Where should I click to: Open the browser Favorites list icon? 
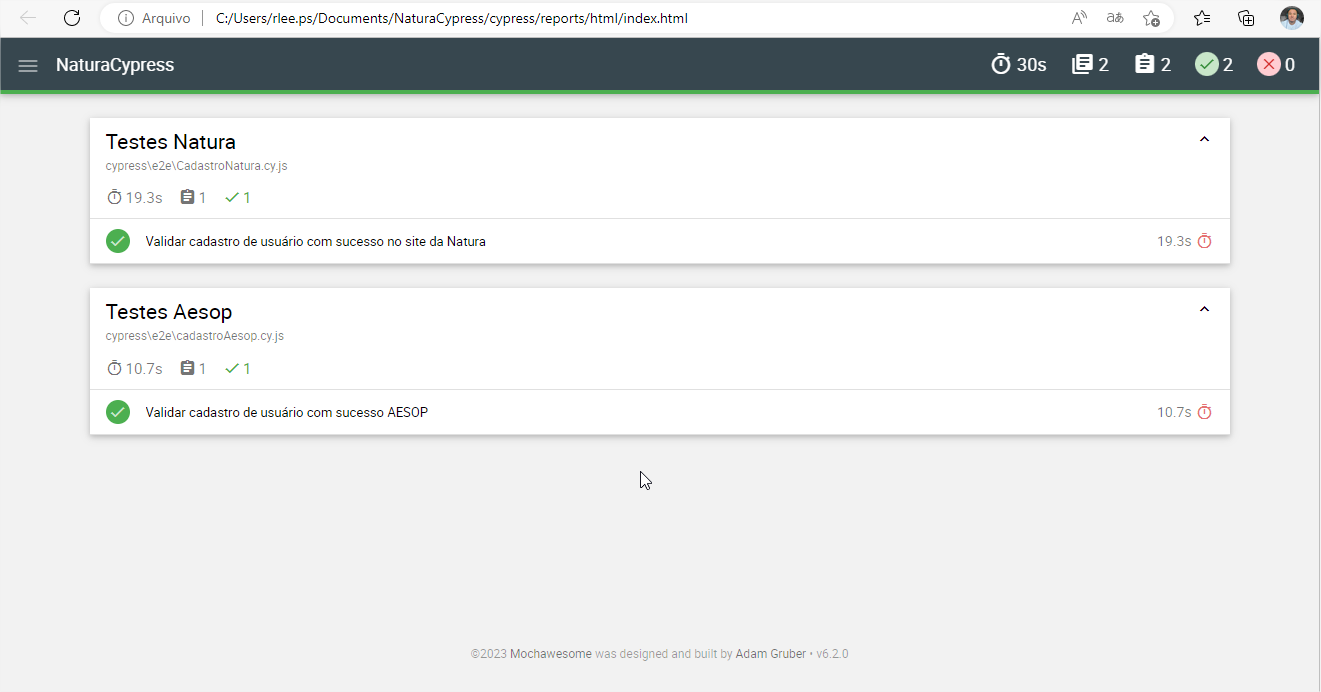pos(1202,18)
